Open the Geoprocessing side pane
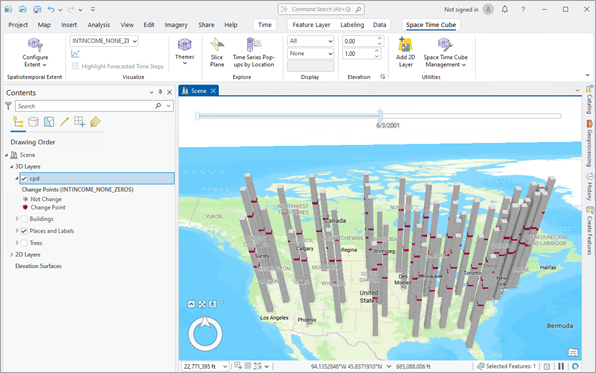The height and width of the screenshot is (373, 596). click(589, 144)
